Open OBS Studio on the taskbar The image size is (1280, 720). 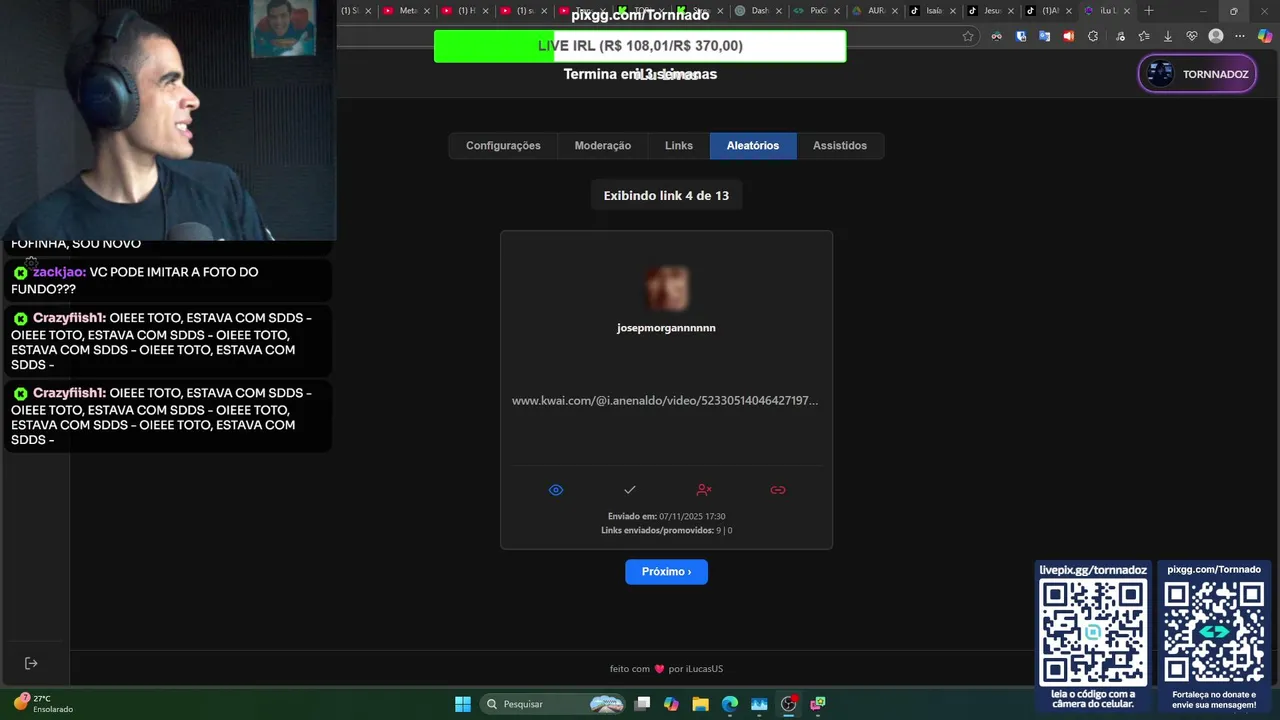[789, 704]
